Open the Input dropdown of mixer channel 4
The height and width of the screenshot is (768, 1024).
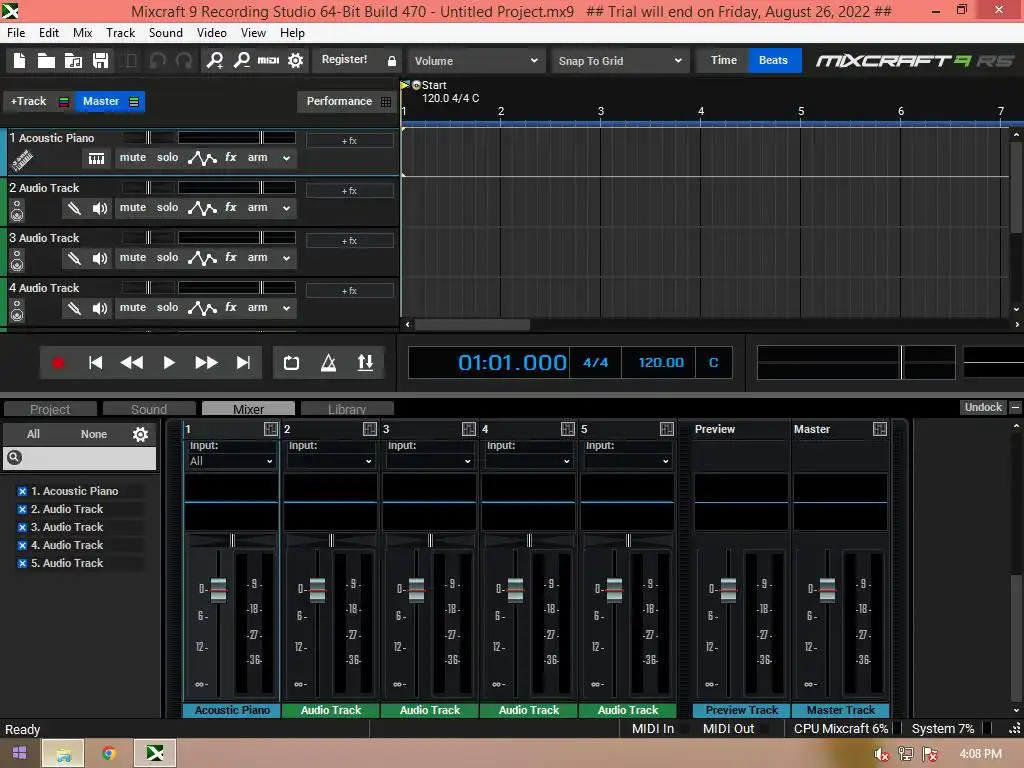528,461
